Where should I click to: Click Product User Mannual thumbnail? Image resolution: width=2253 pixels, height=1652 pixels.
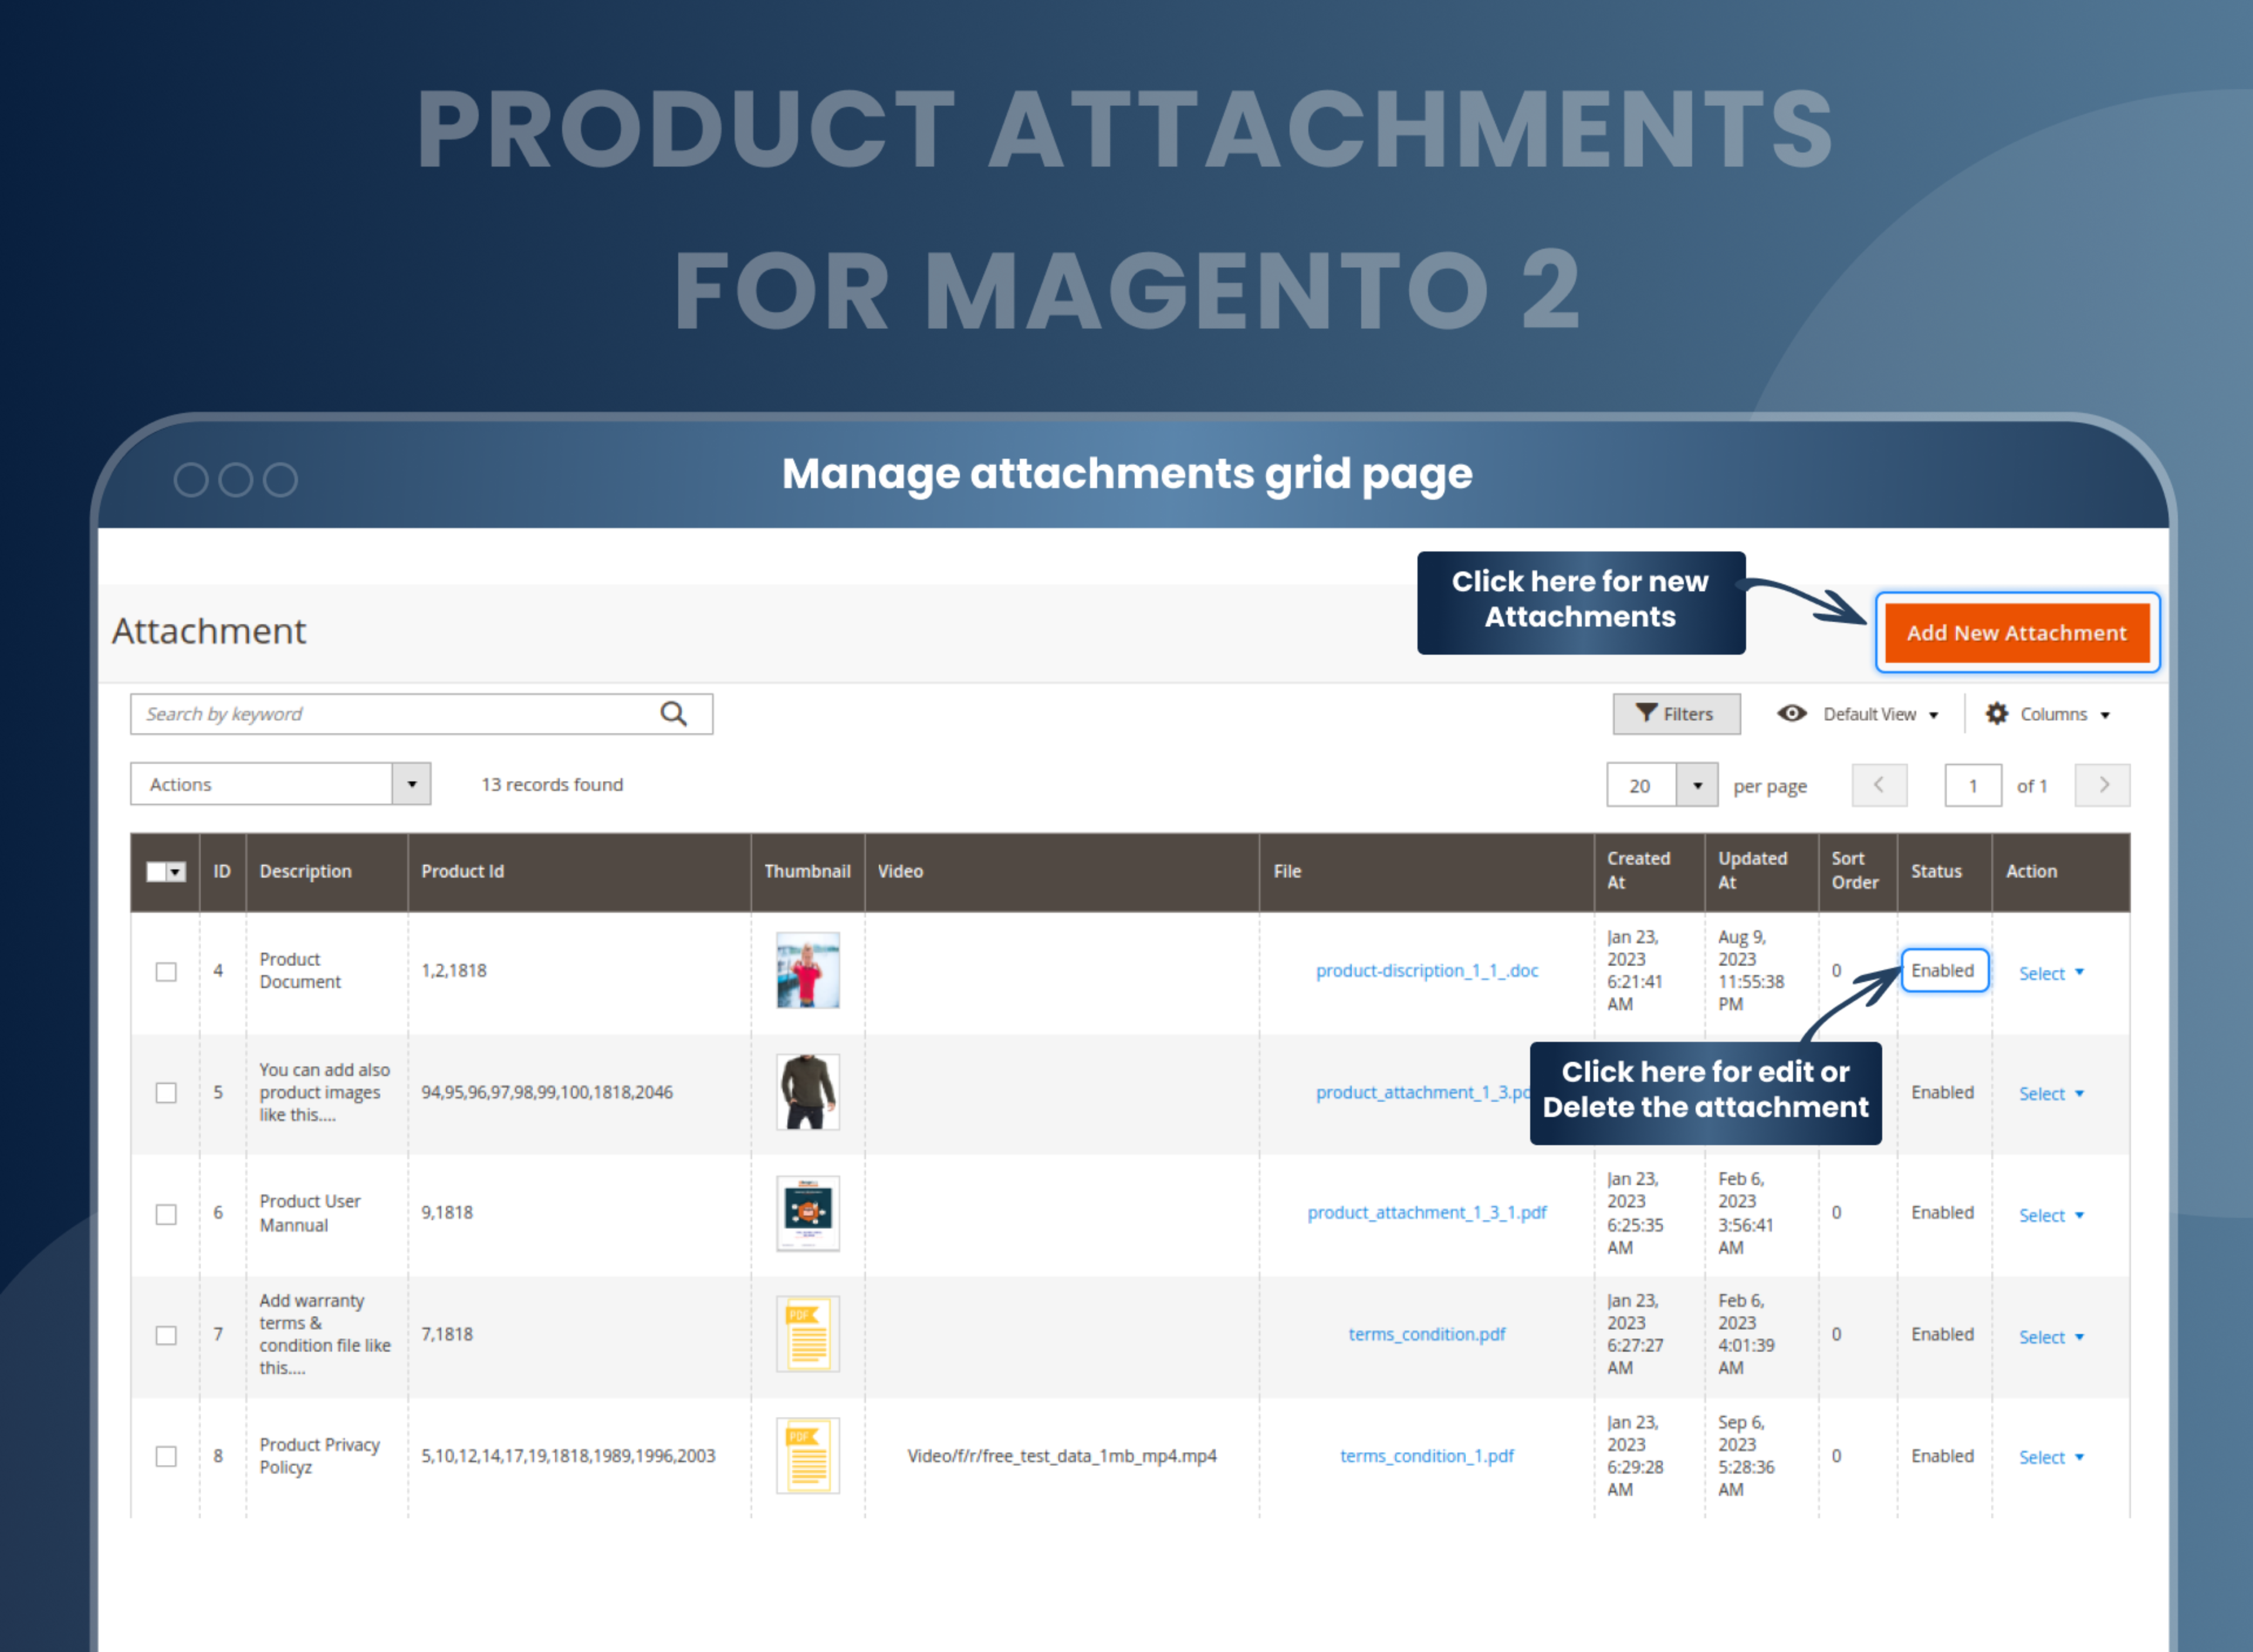coord(808,1213)
